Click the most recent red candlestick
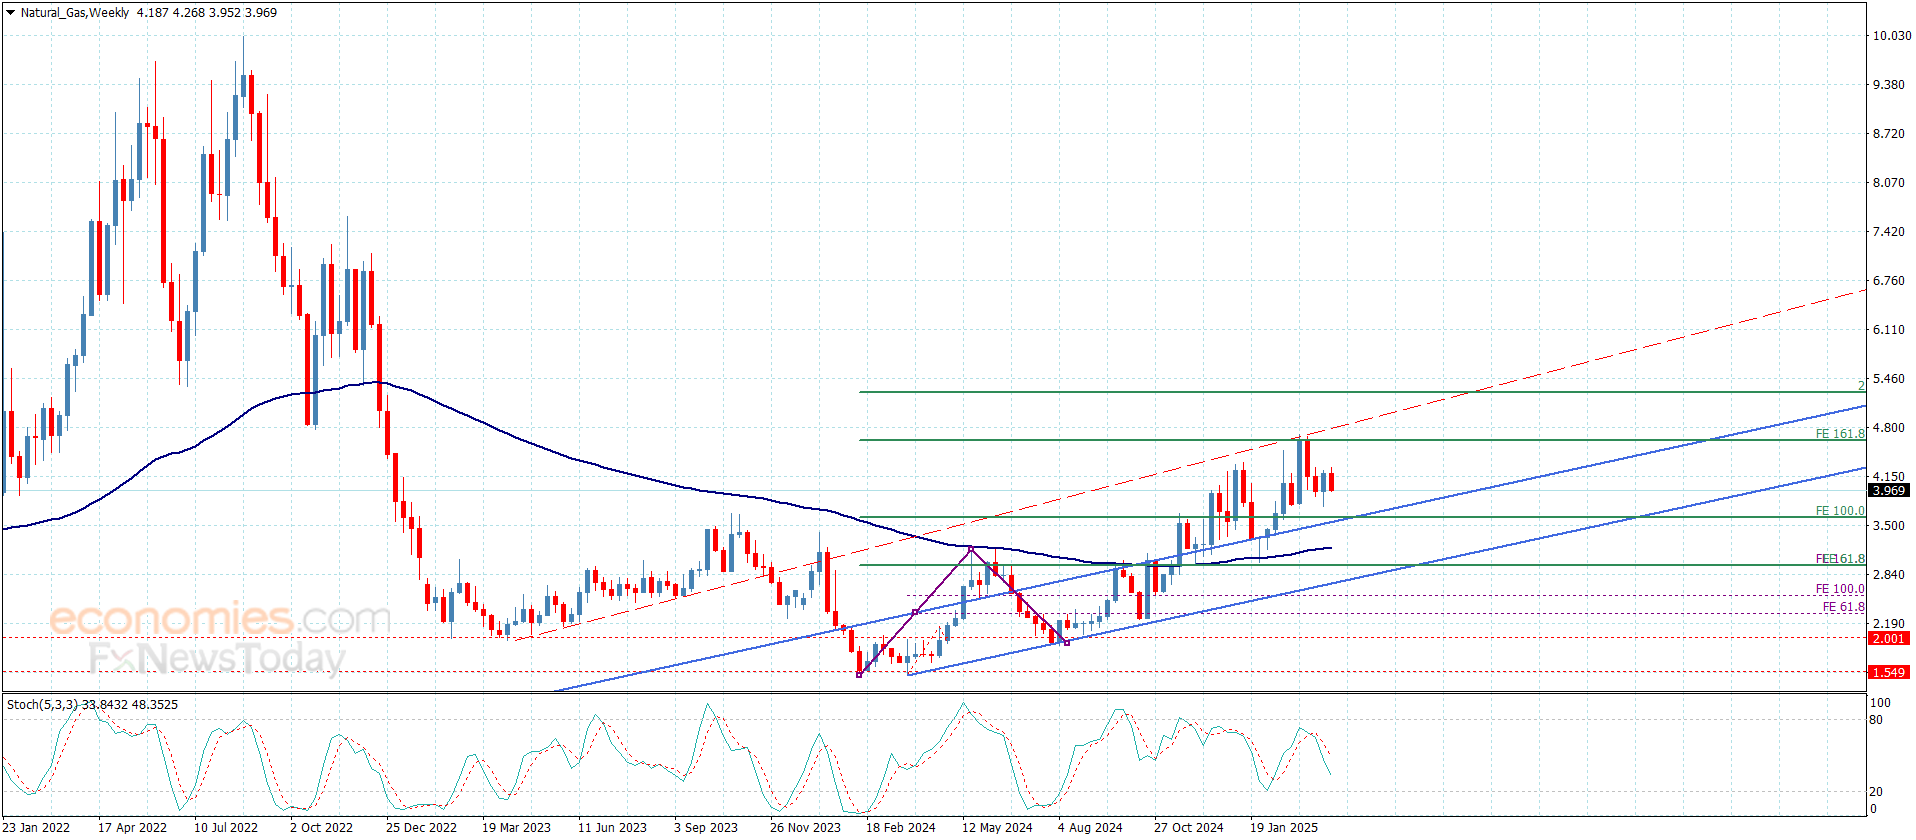This screenshot has width=1916, height=840. 1331,481
